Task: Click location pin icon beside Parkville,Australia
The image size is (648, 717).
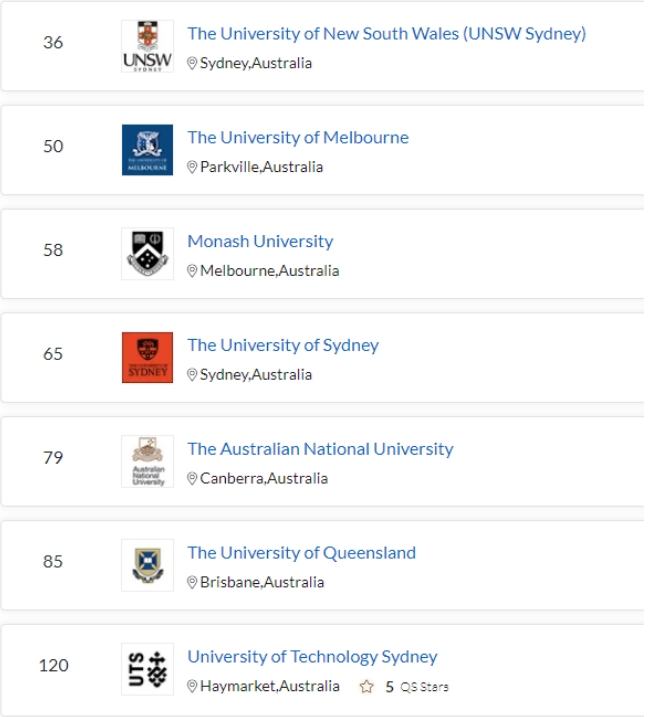Action: point(192,167)
